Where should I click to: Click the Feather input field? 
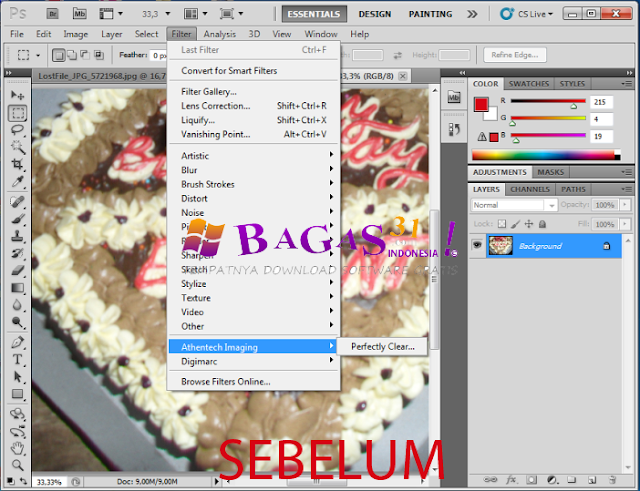tap(159, 55)
